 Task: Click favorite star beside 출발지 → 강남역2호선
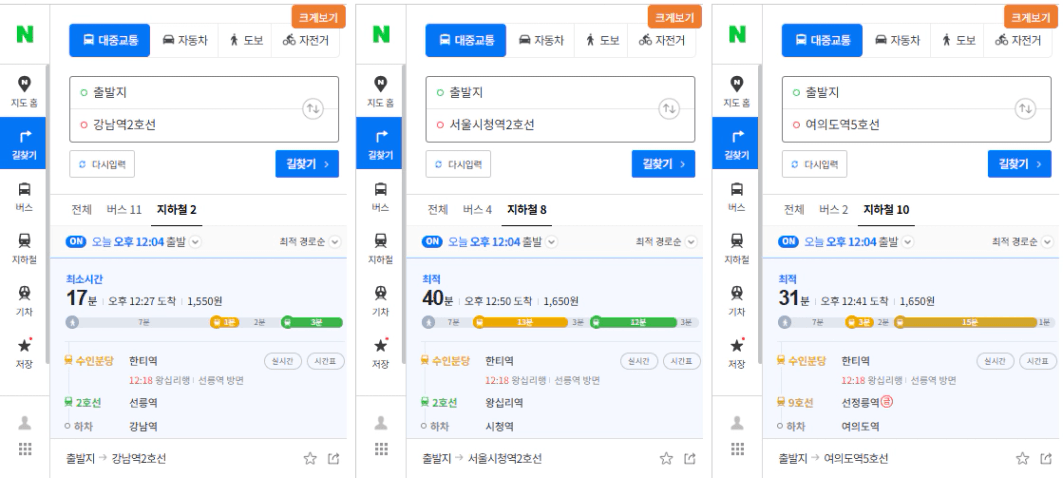(310, 458)
